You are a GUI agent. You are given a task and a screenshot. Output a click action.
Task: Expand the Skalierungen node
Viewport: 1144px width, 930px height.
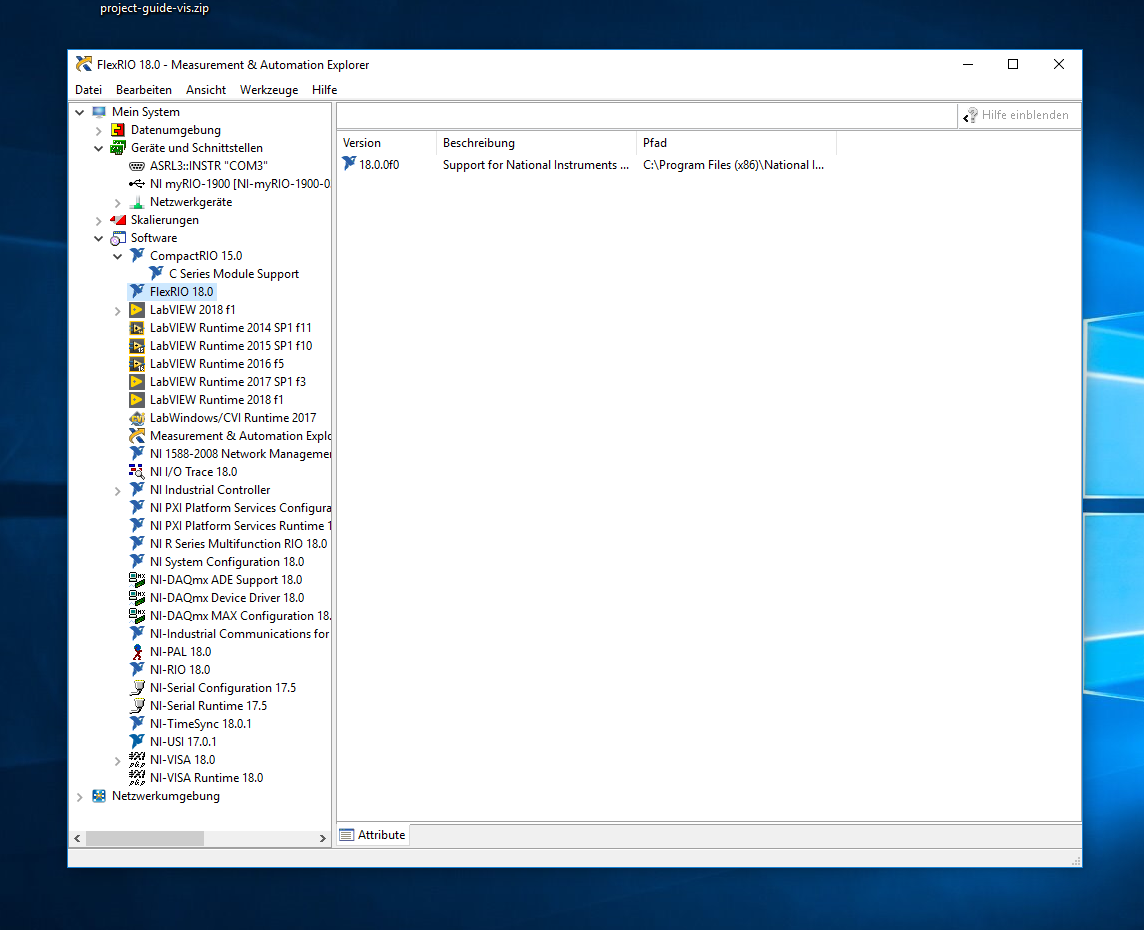tap(98, 220)
